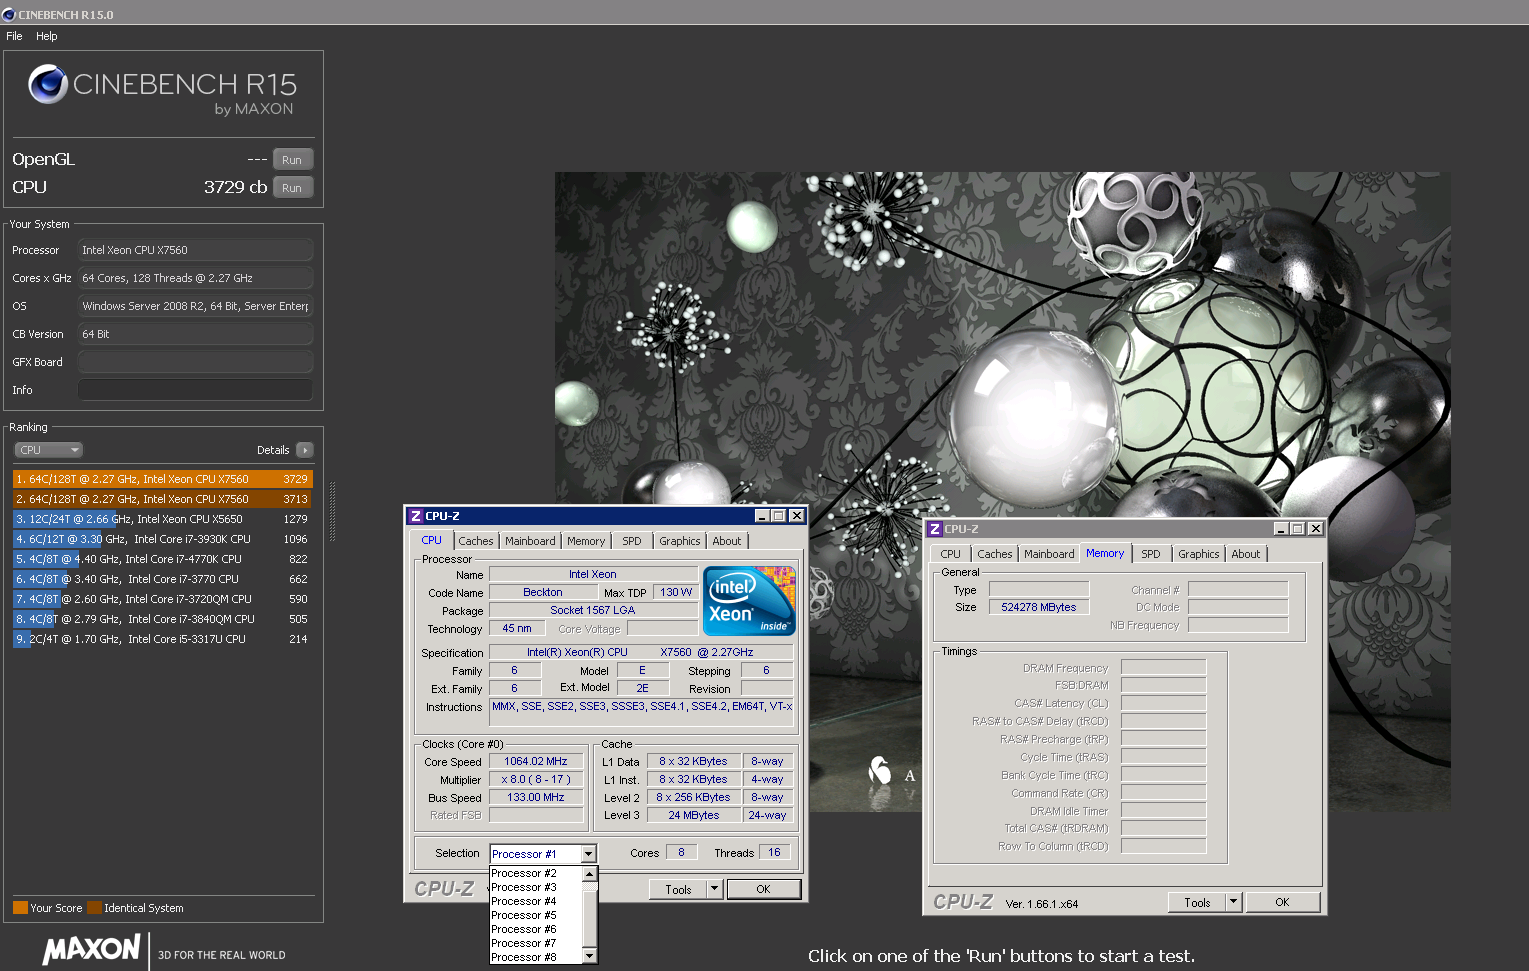
Task: Open About tab in rear CPU-Z window
Action: click(x=1246, y=554)
